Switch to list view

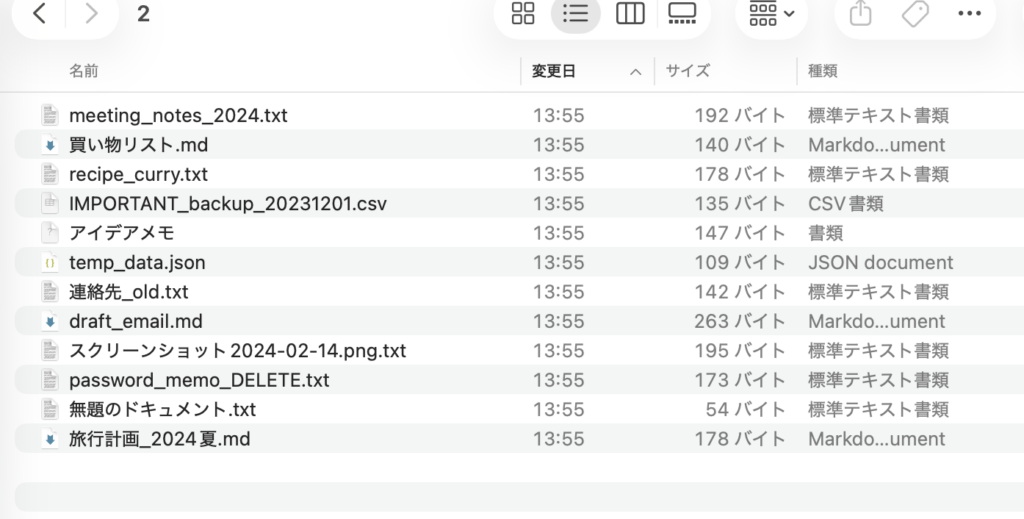point(576,14)
